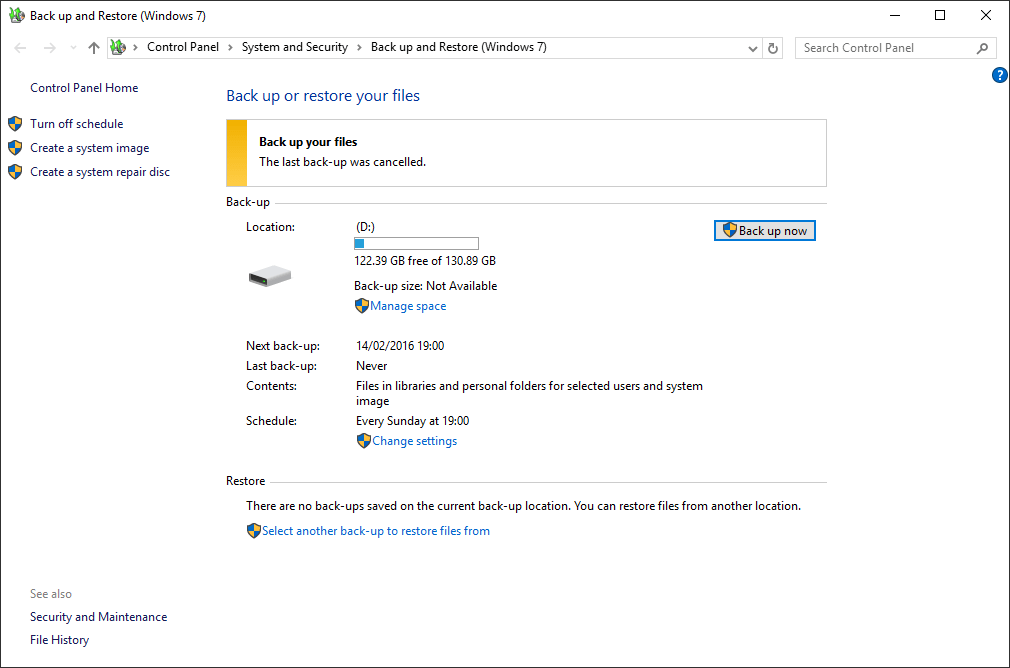The height and width of the screenshot is (668, 1010).
Task: Create a system repair disc
Action: point(100,172)
